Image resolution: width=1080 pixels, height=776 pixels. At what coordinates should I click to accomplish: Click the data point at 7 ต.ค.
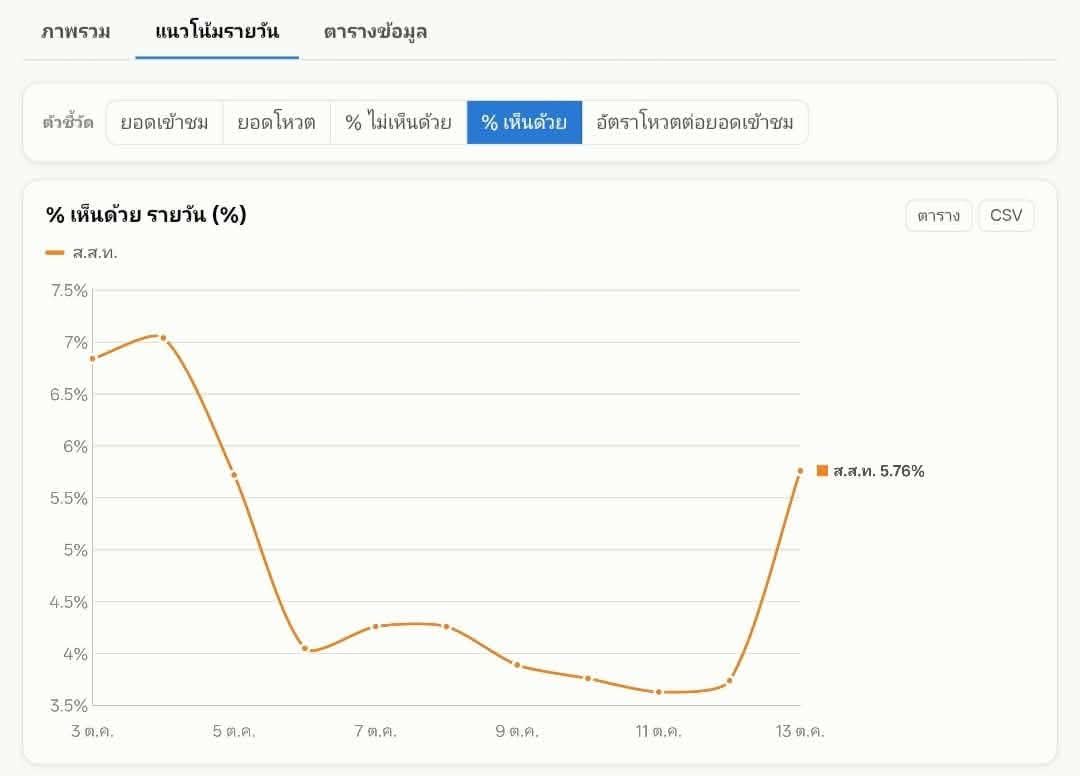tap(375, 627)
